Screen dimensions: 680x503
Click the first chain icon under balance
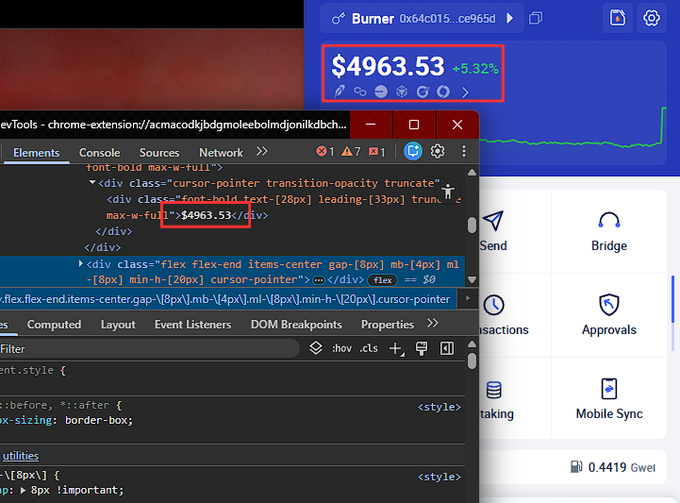(x=339, y=91)
